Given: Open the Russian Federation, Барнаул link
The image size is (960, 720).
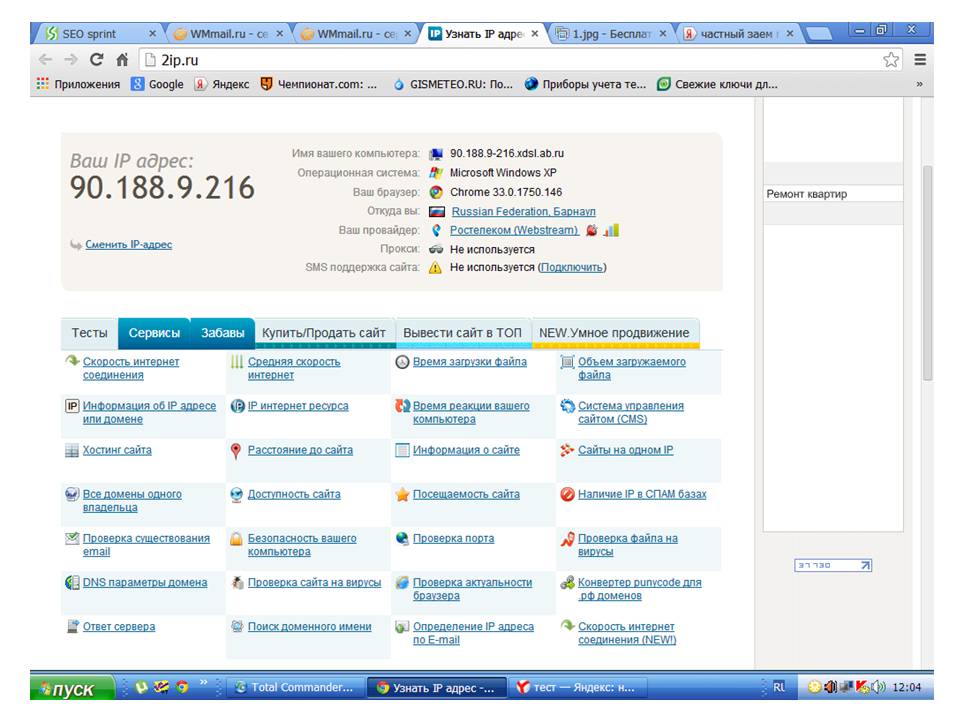Looking at the screenshot, I should tap(523, 211).
